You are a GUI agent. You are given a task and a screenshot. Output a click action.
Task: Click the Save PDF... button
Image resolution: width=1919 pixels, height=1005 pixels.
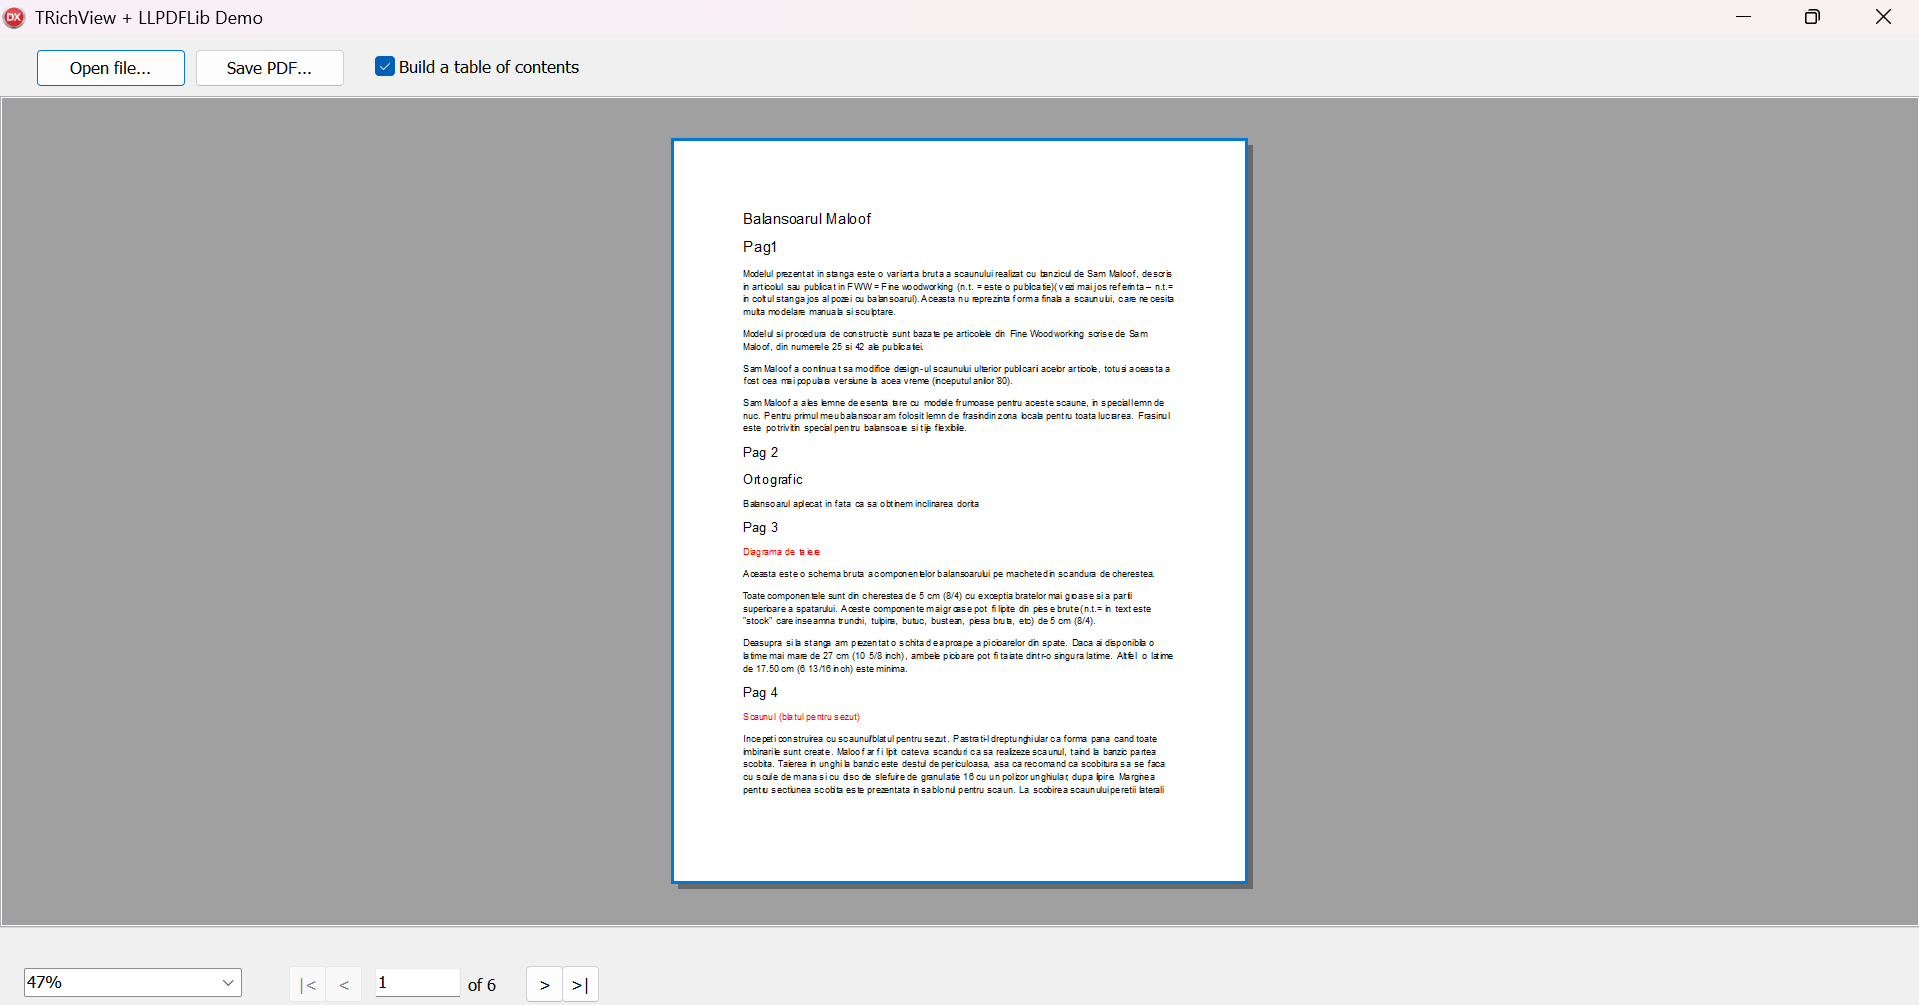269,68
